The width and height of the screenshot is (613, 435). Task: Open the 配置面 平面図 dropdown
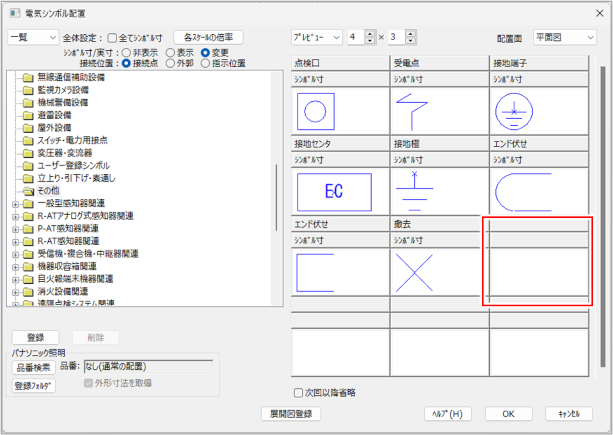(567, 37)
